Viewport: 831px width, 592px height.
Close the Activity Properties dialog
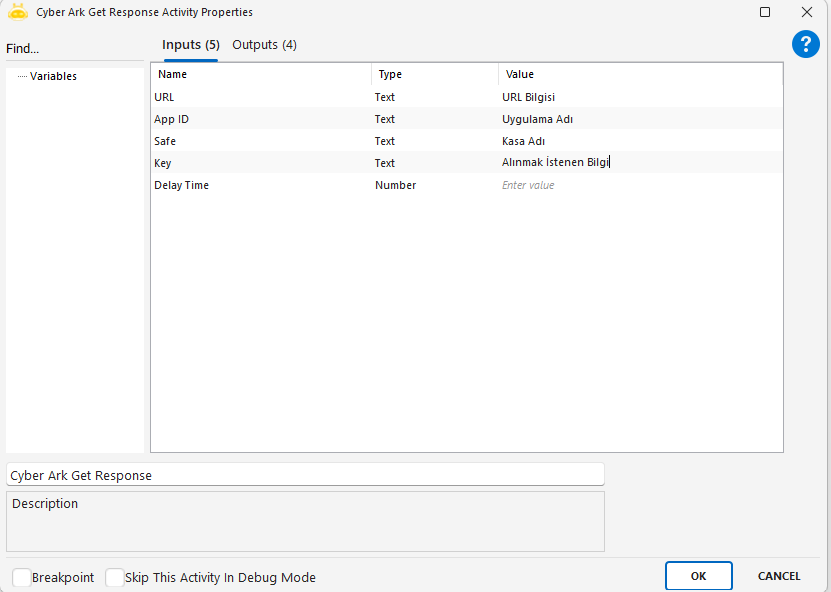point(807,12)
